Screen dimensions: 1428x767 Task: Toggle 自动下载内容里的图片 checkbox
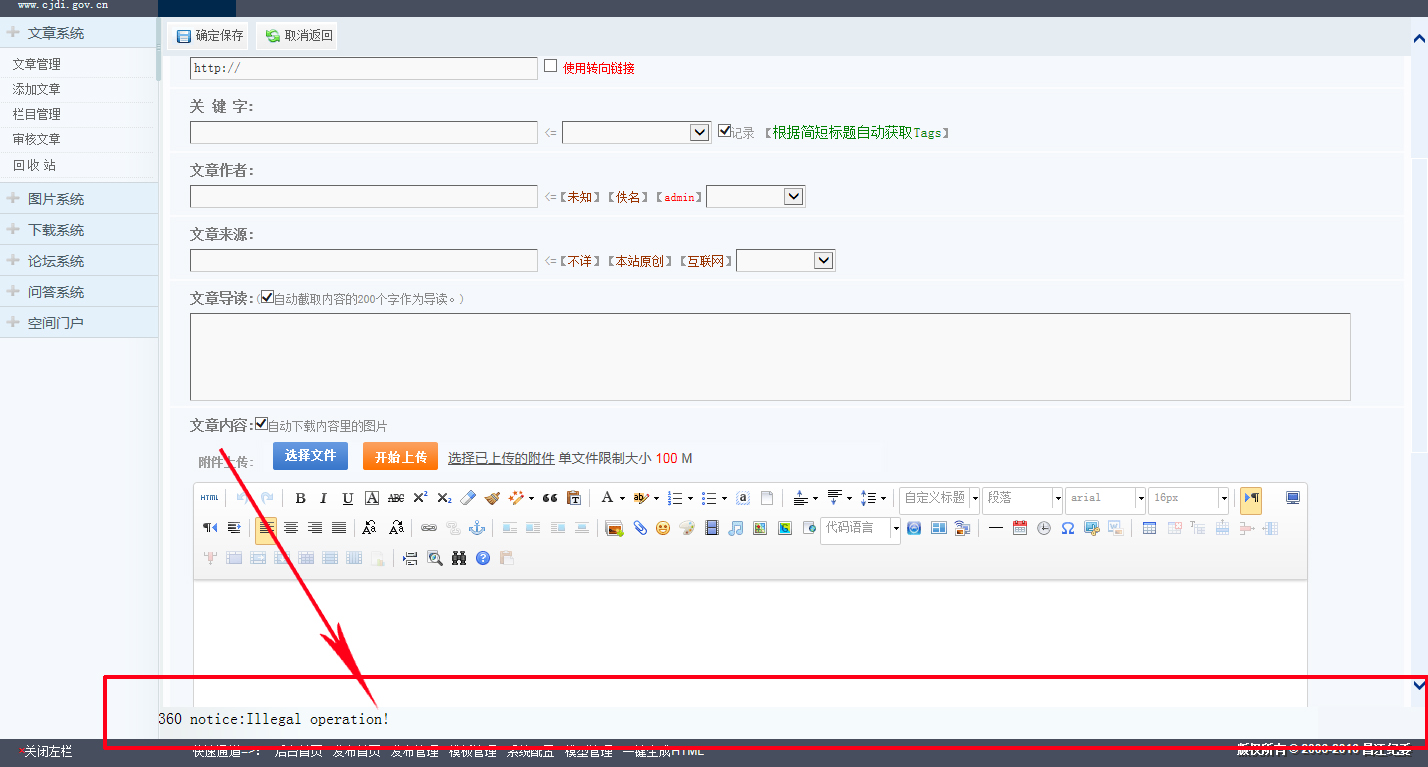[x=261, y=424]
